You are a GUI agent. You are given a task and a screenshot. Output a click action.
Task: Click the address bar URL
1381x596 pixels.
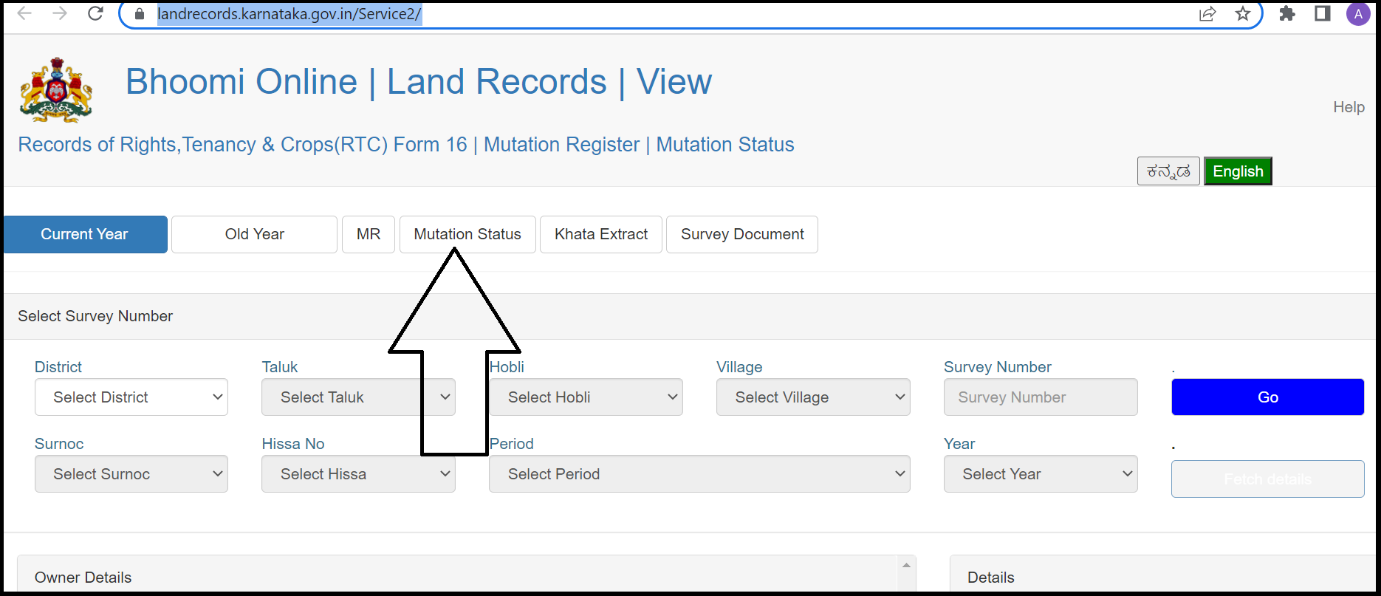[289, 15]
